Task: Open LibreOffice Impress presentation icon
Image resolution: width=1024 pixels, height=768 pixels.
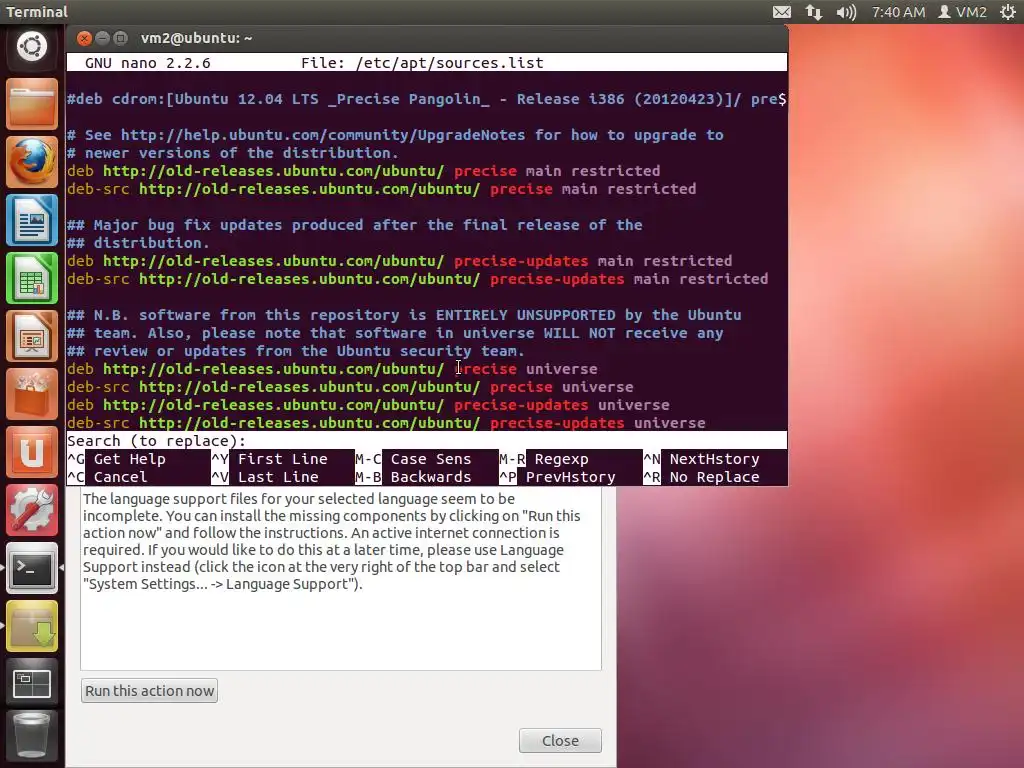Action: pyautogui.click(x=32, y=336)
